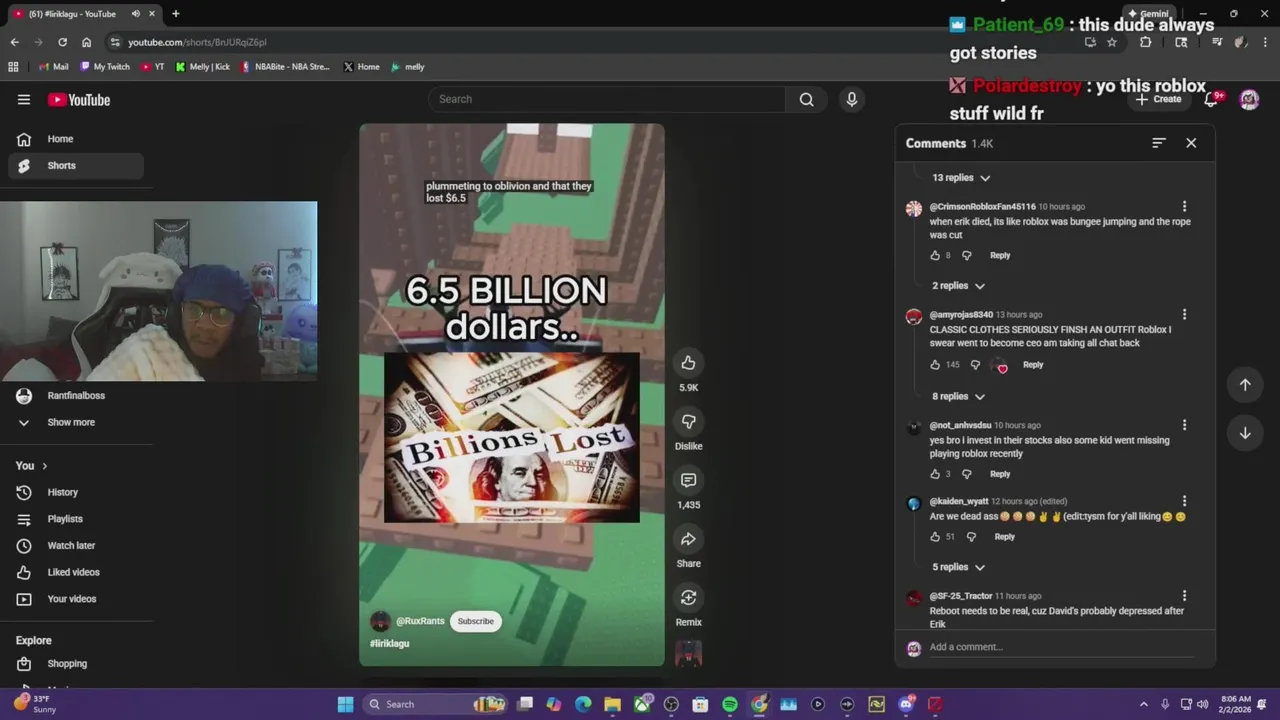Go to previous Short with up arrow
This screenshot has width=1280, height=720.
[1245, 385]
